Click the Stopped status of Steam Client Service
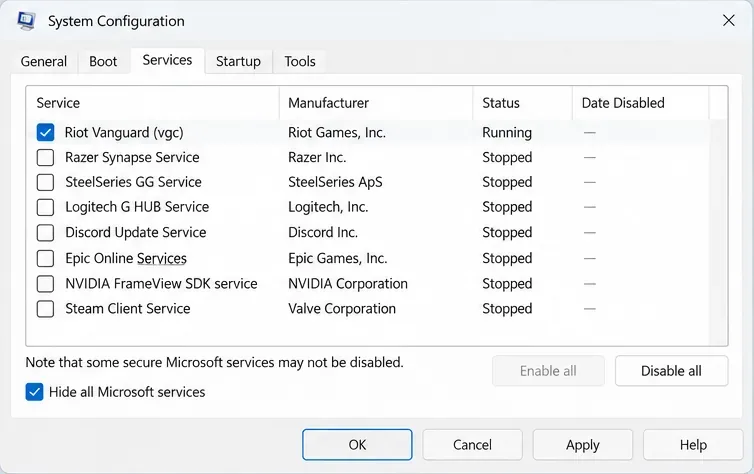 point(507,309)
